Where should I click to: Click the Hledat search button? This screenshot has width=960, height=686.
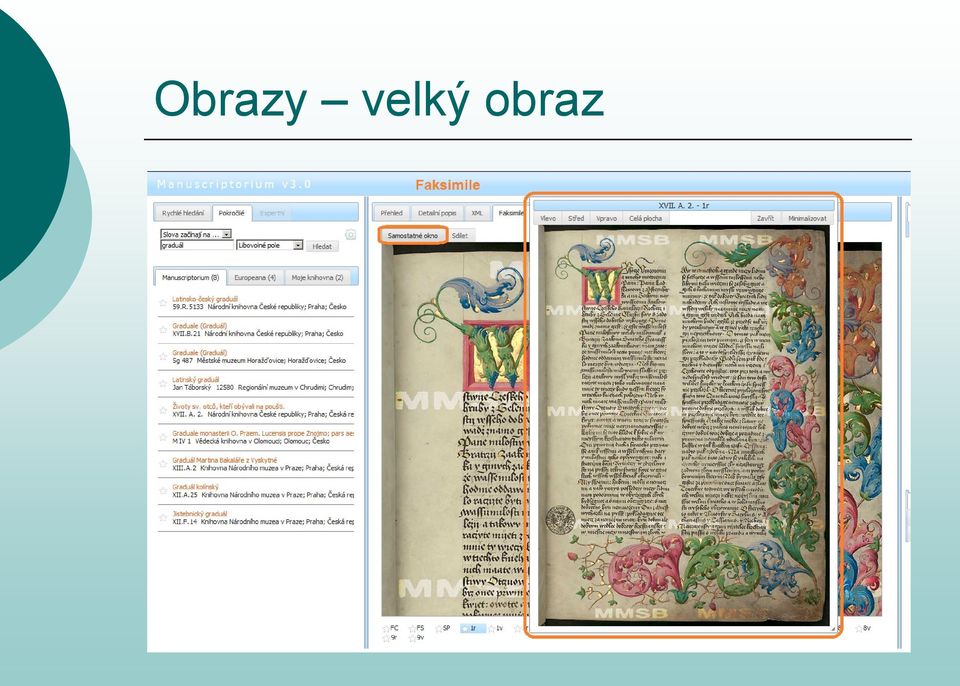322,246
